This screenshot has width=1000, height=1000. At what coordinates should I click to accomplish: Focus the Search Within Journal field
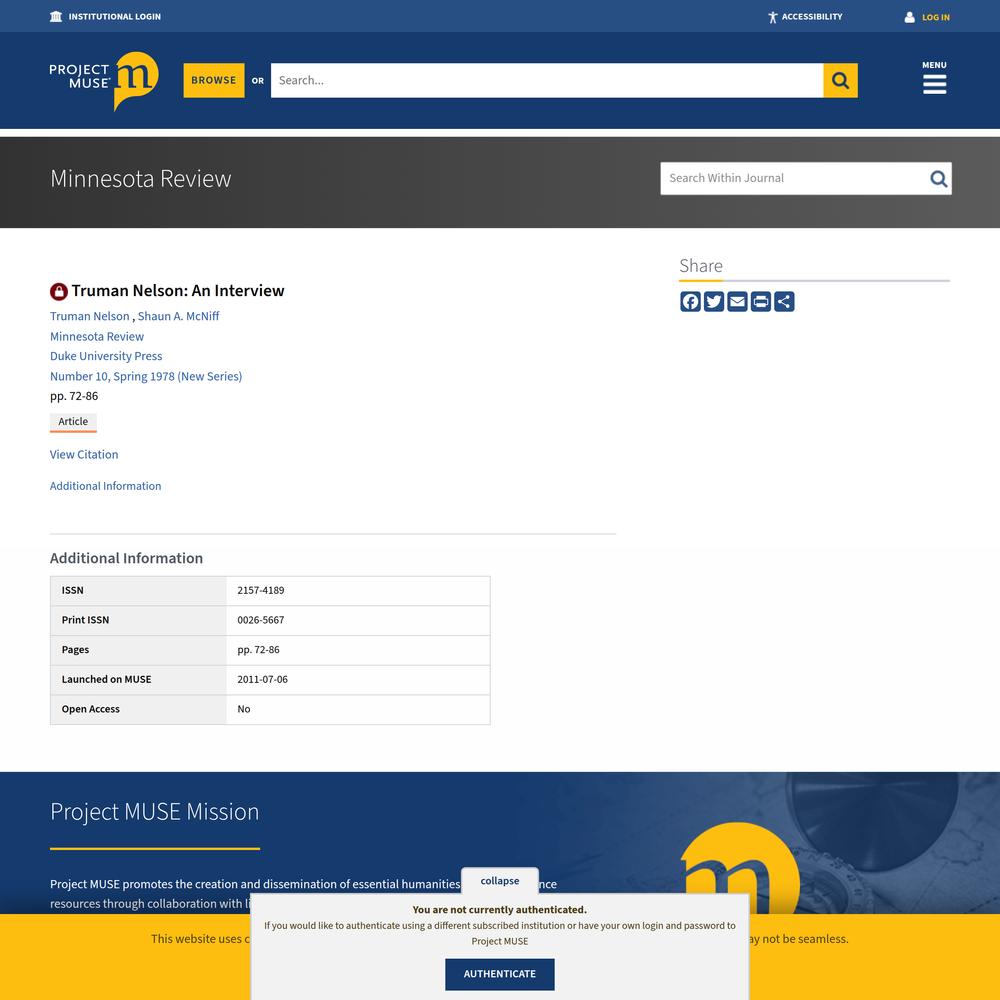pos(793,179)
